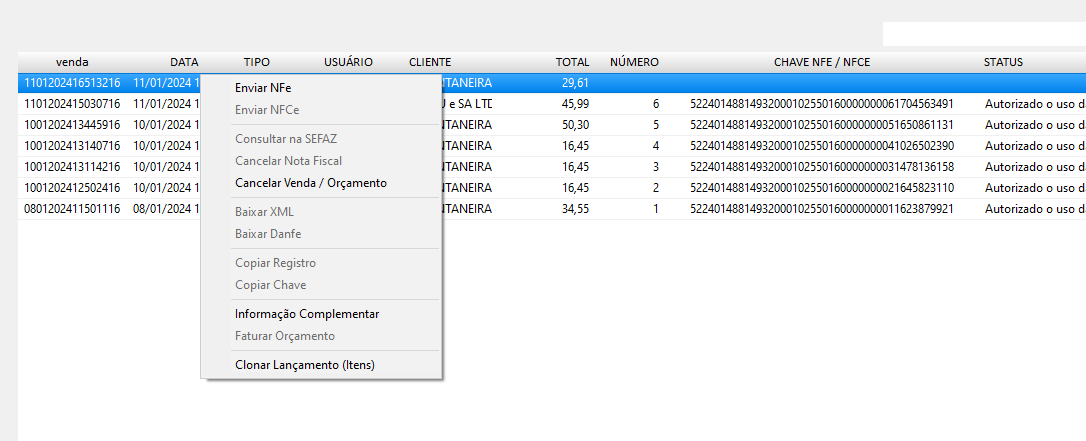Click the CLIENTE column header
Image resolution: width=1086 pixels, height=441 pixels.
[430, 62]
